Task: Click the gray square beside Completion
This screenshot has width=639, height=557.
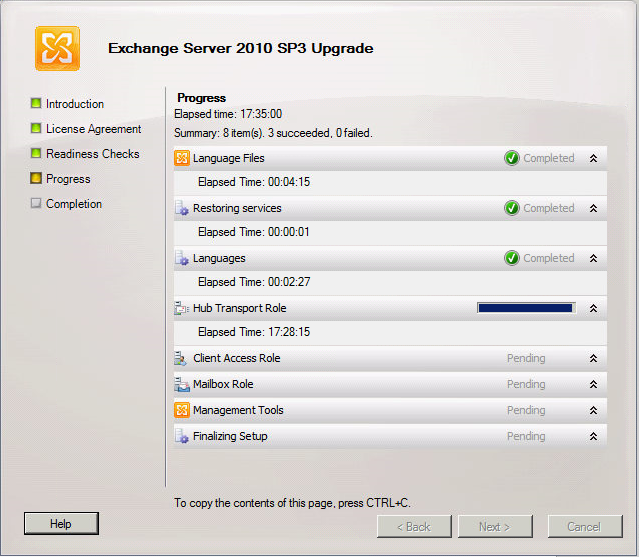Action: 36,203
